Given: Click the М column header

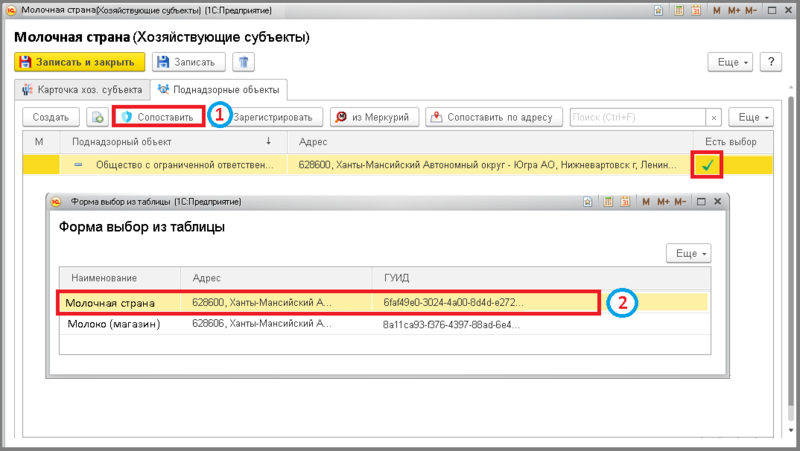Looking at the screenshot, I should [x=39, y=142].
